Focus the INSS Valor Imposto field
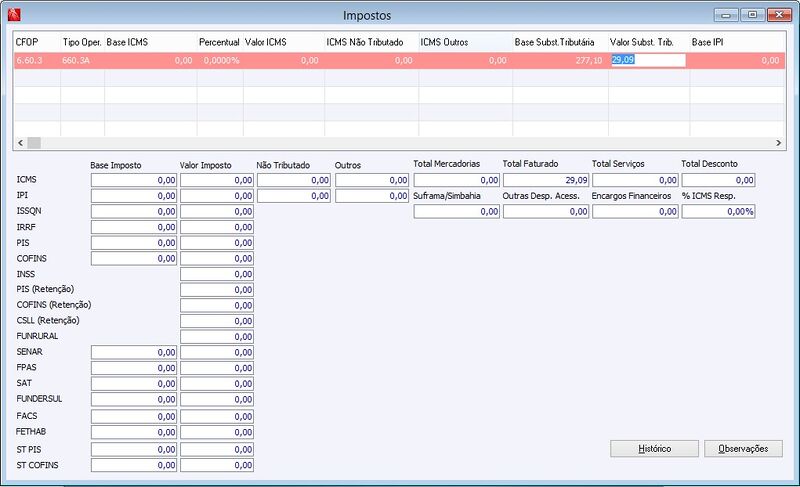The width and height of the screenshot is (800, 487). click(x=217, y=274)
